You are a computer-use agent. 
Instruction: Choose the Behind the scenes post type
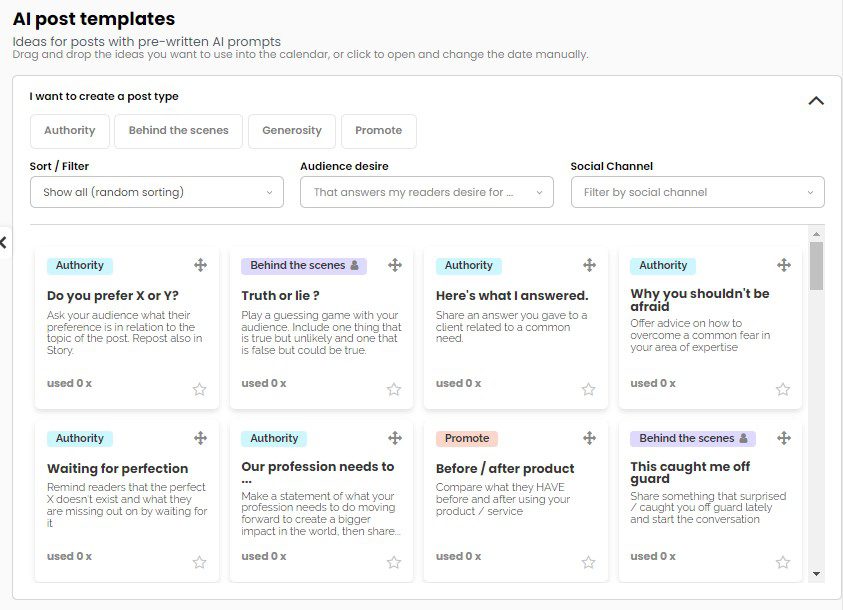tap(178, 131)
